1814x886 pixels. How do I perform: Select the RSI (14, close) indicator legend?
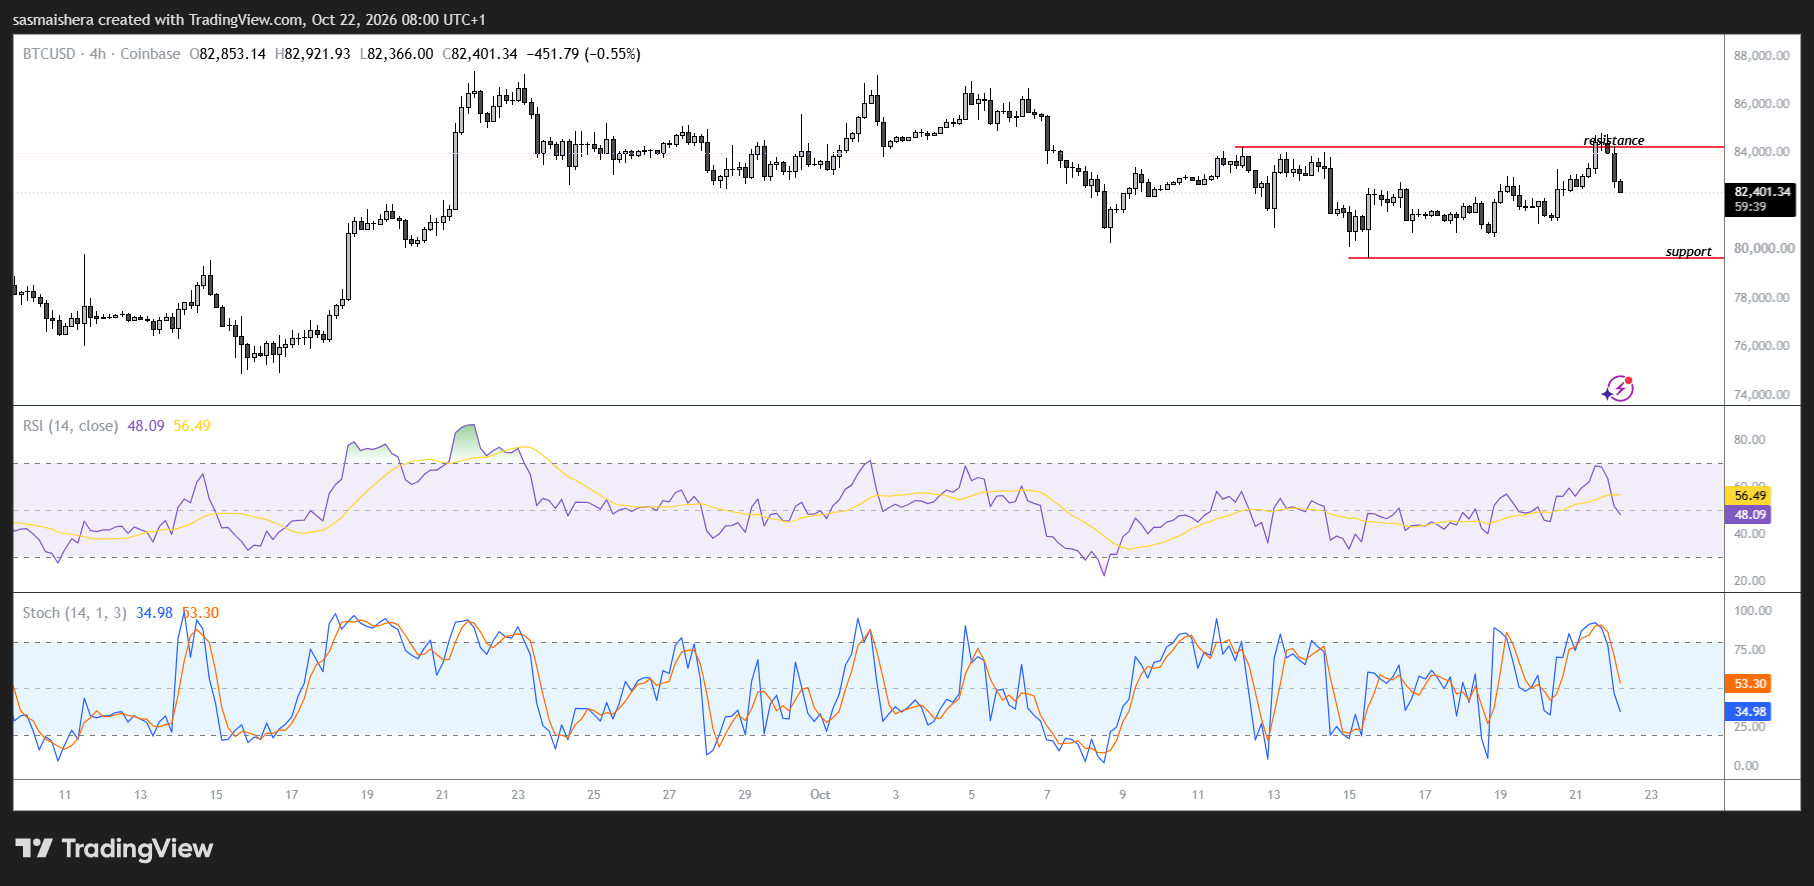pos(70,426)
